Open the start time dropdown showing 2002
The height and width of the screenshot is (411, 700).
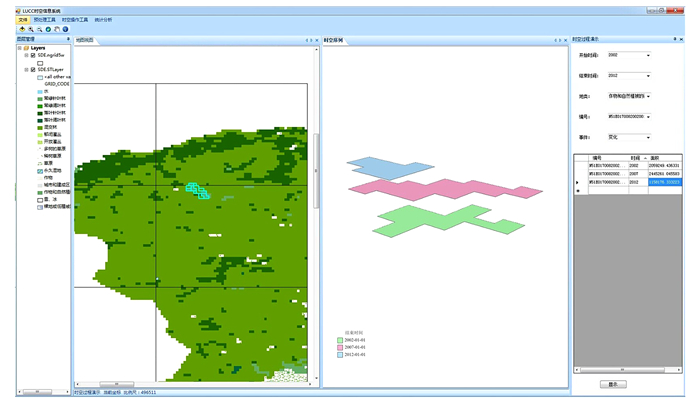(x=647, y=55)
